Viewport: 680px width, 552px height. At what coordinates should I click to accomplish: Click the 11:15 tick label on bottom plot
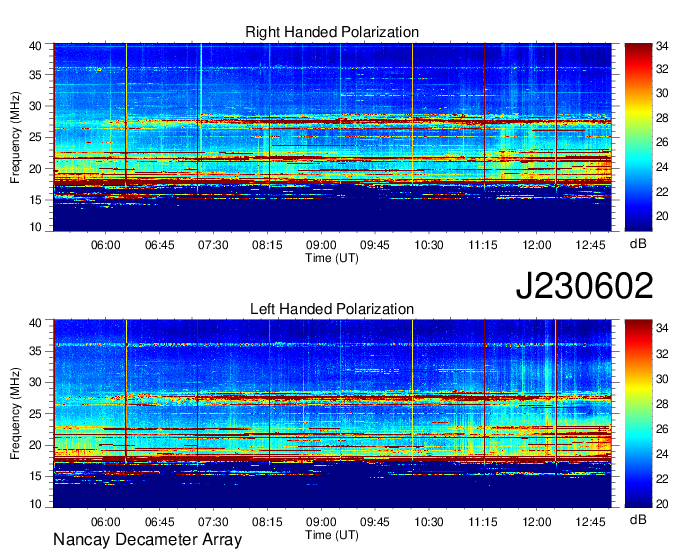click(483, 522)
